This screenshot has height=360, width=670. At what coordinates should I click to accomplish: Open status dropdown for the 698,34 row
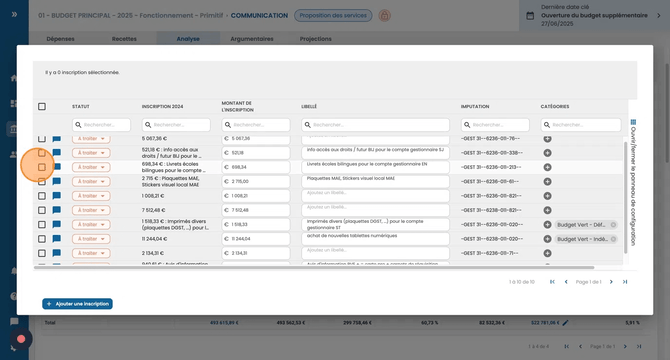[91, 167]
